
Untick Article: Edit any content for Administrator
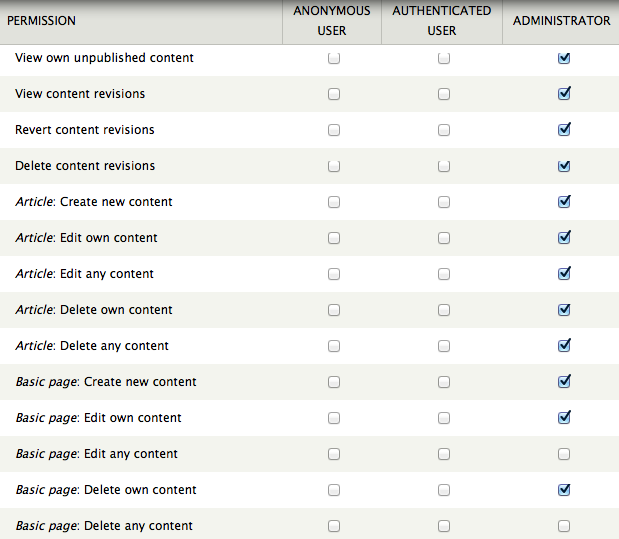tap(564, 274)
